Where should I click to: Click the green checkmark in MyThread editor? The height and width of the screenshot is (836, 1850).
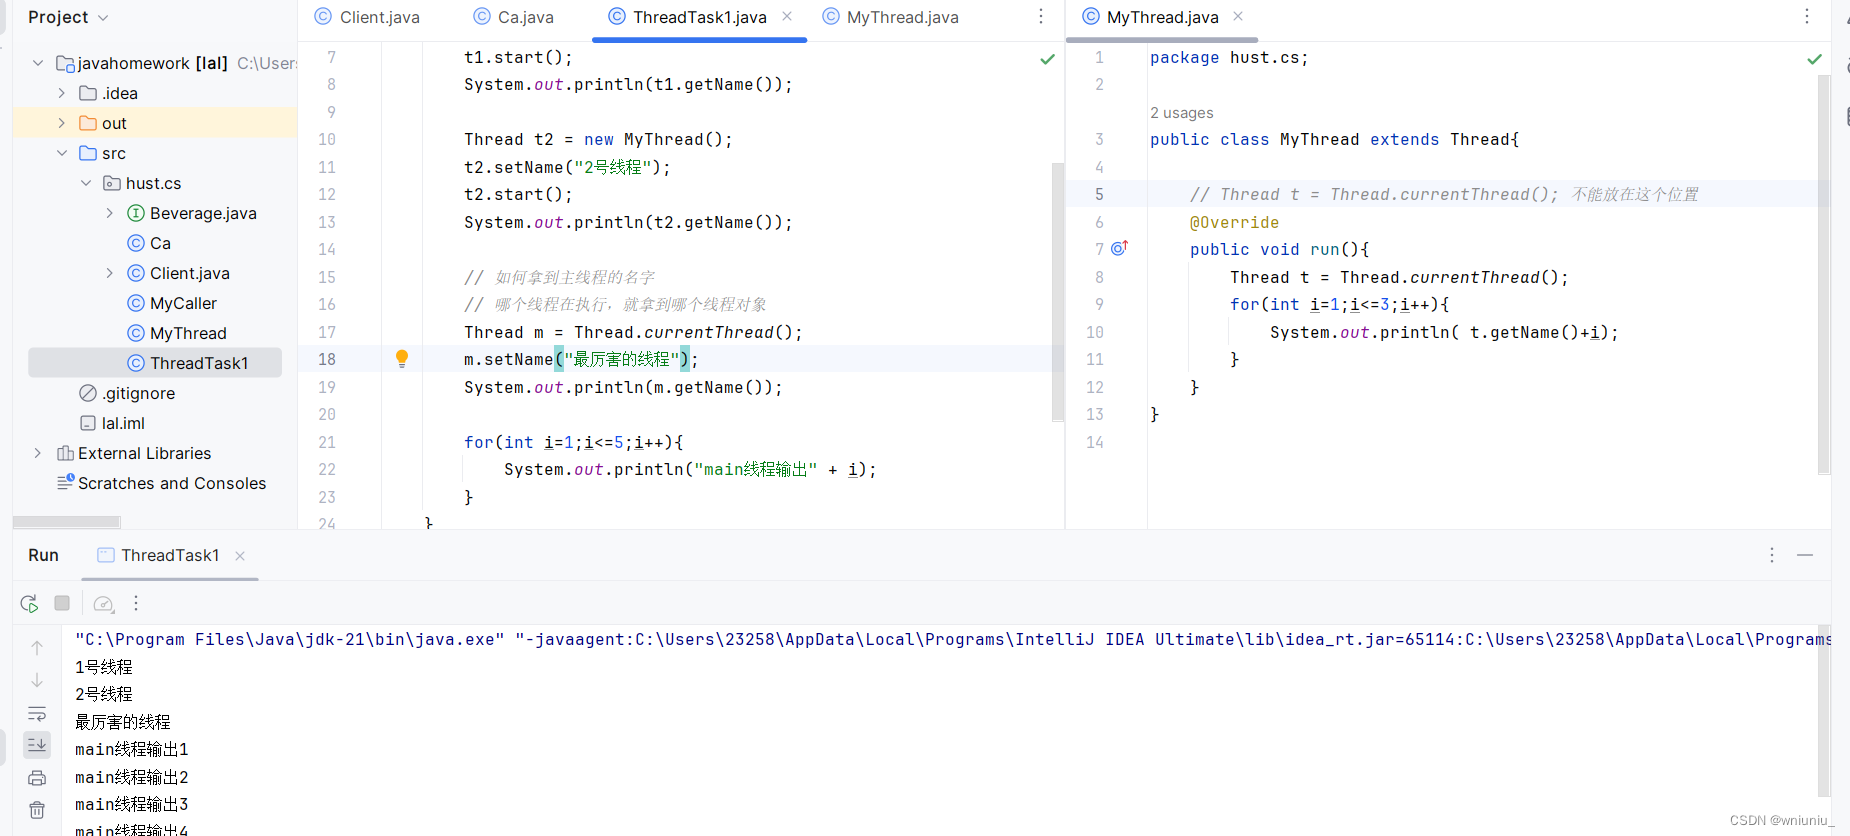pyautogui.click(x=1814, y=59)
